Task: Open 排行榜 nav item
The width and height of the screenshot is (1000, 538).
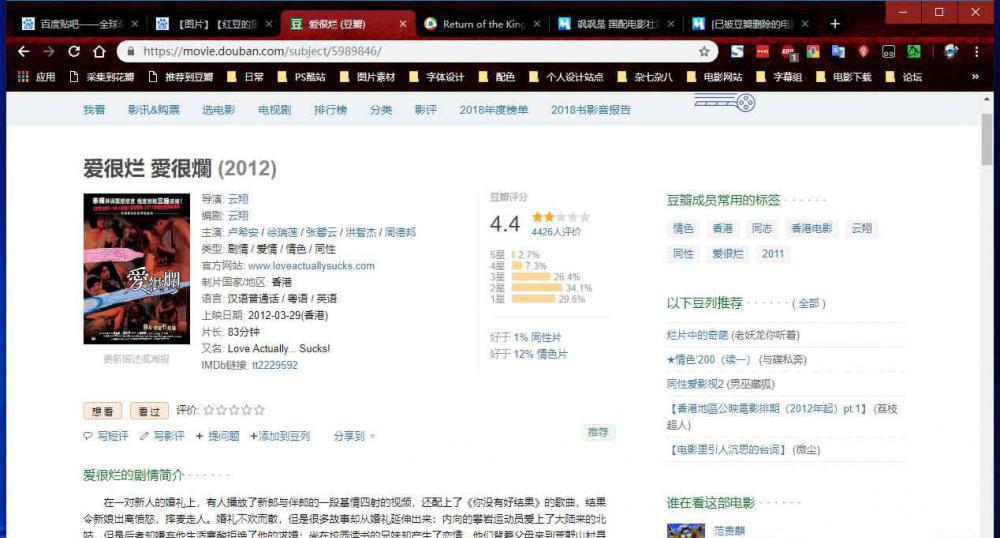Action: [x=330, y=110]
